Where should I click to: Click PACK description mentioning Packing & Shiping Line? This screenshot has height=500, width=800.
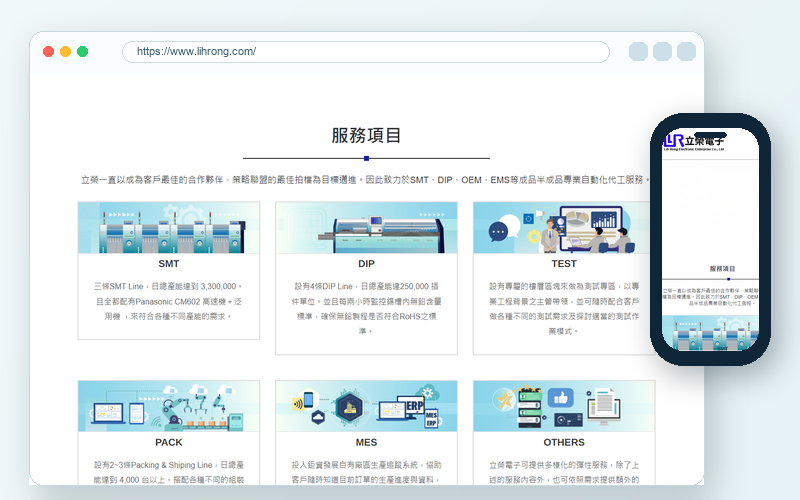coord(169,472)
